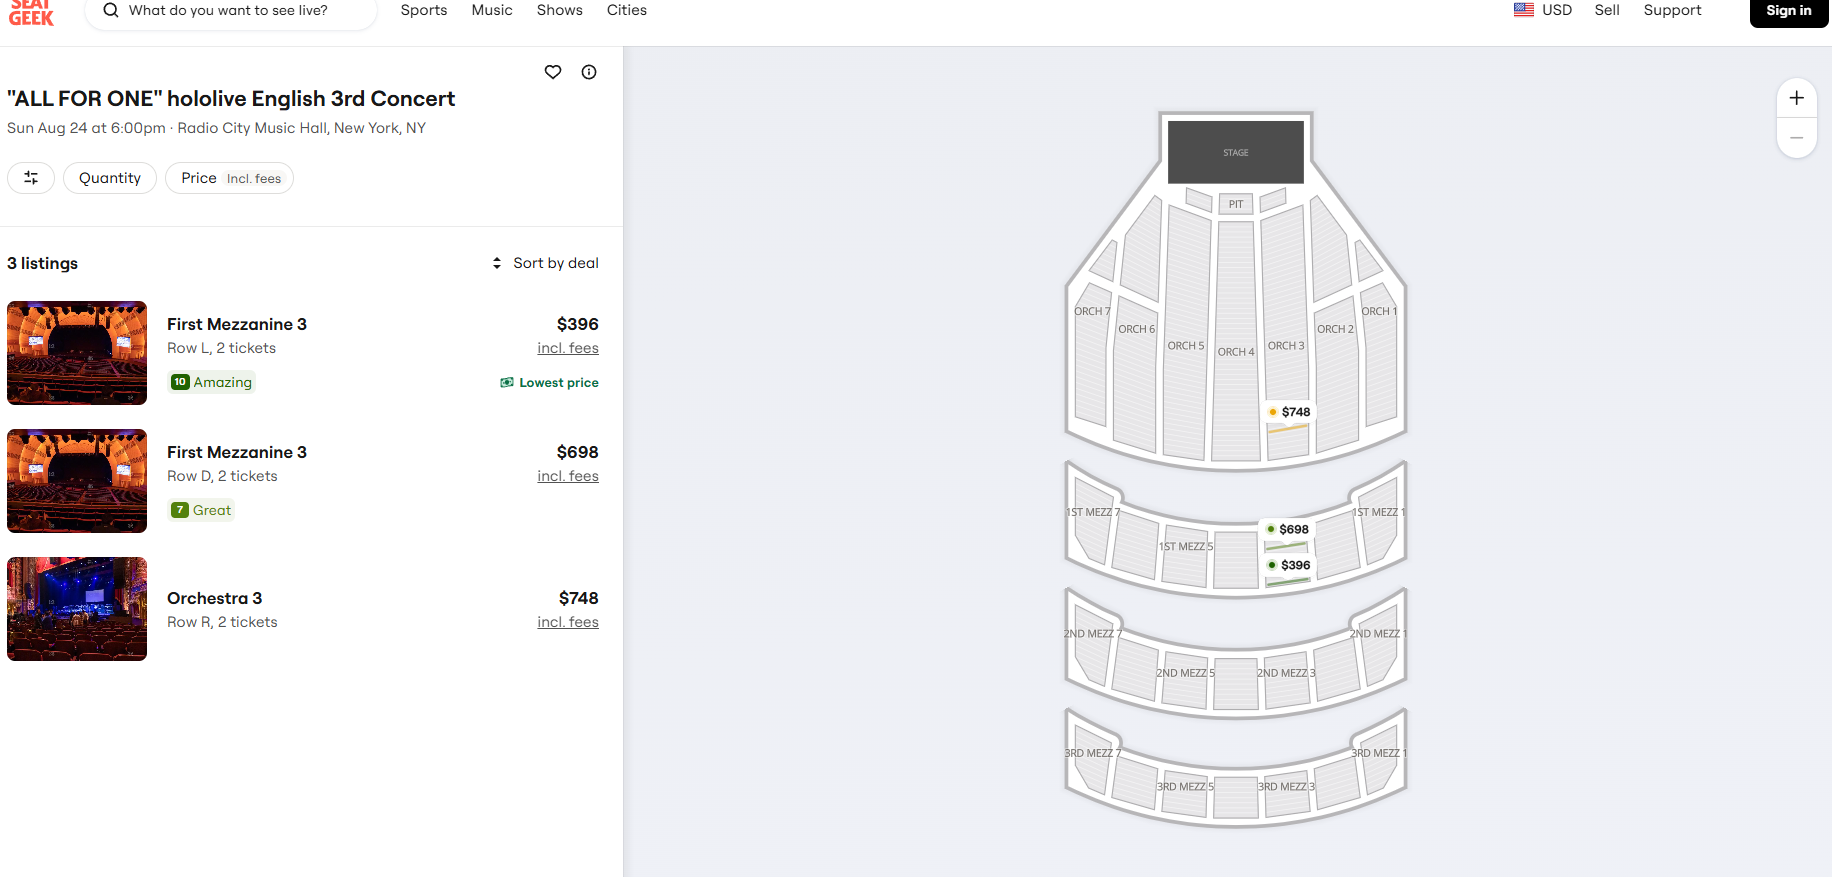1832x877 pixels.
Task: Select the First Mezzanine 3 Row L listing
Action: click(303, 353)
